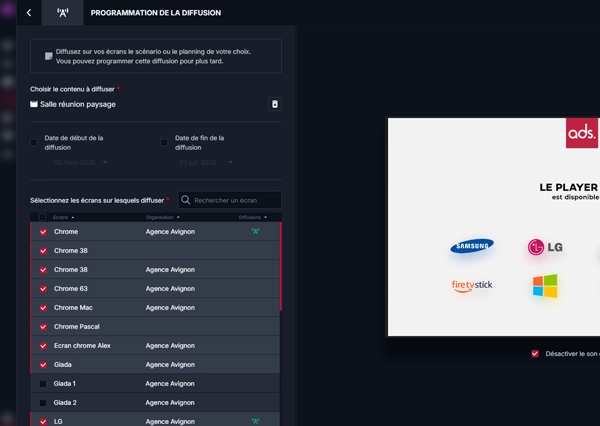
Task: Click the PROGRAMMATION DE LA DIFFUSION title
Action: pos(156,13)
